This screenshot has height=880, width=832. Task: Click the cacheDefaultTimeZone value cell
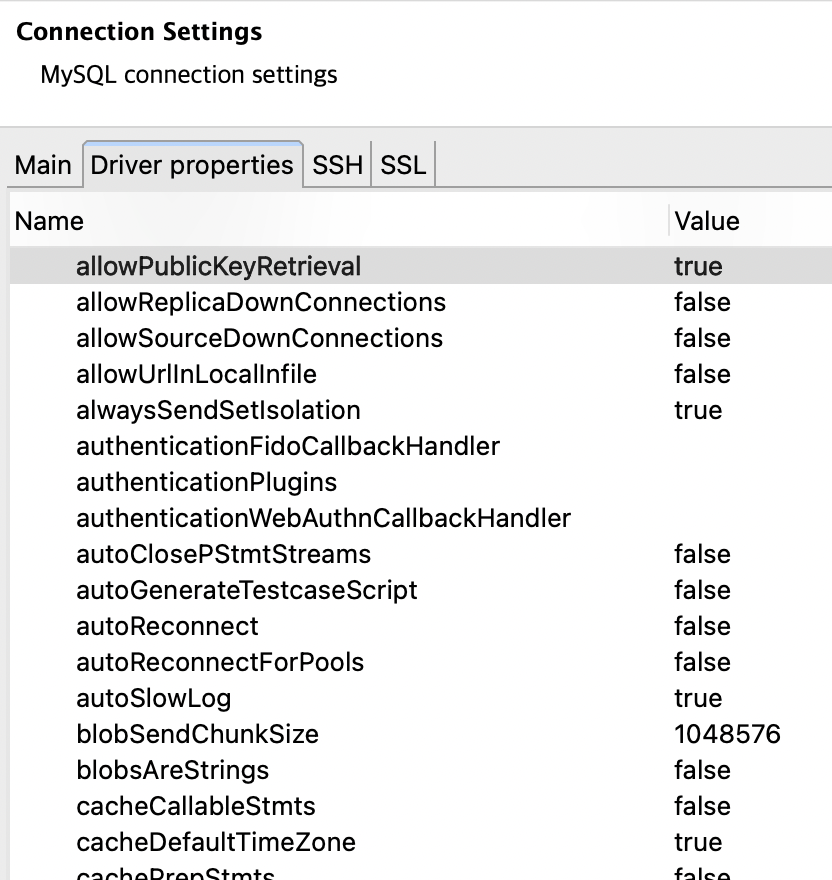pos(698,842)
